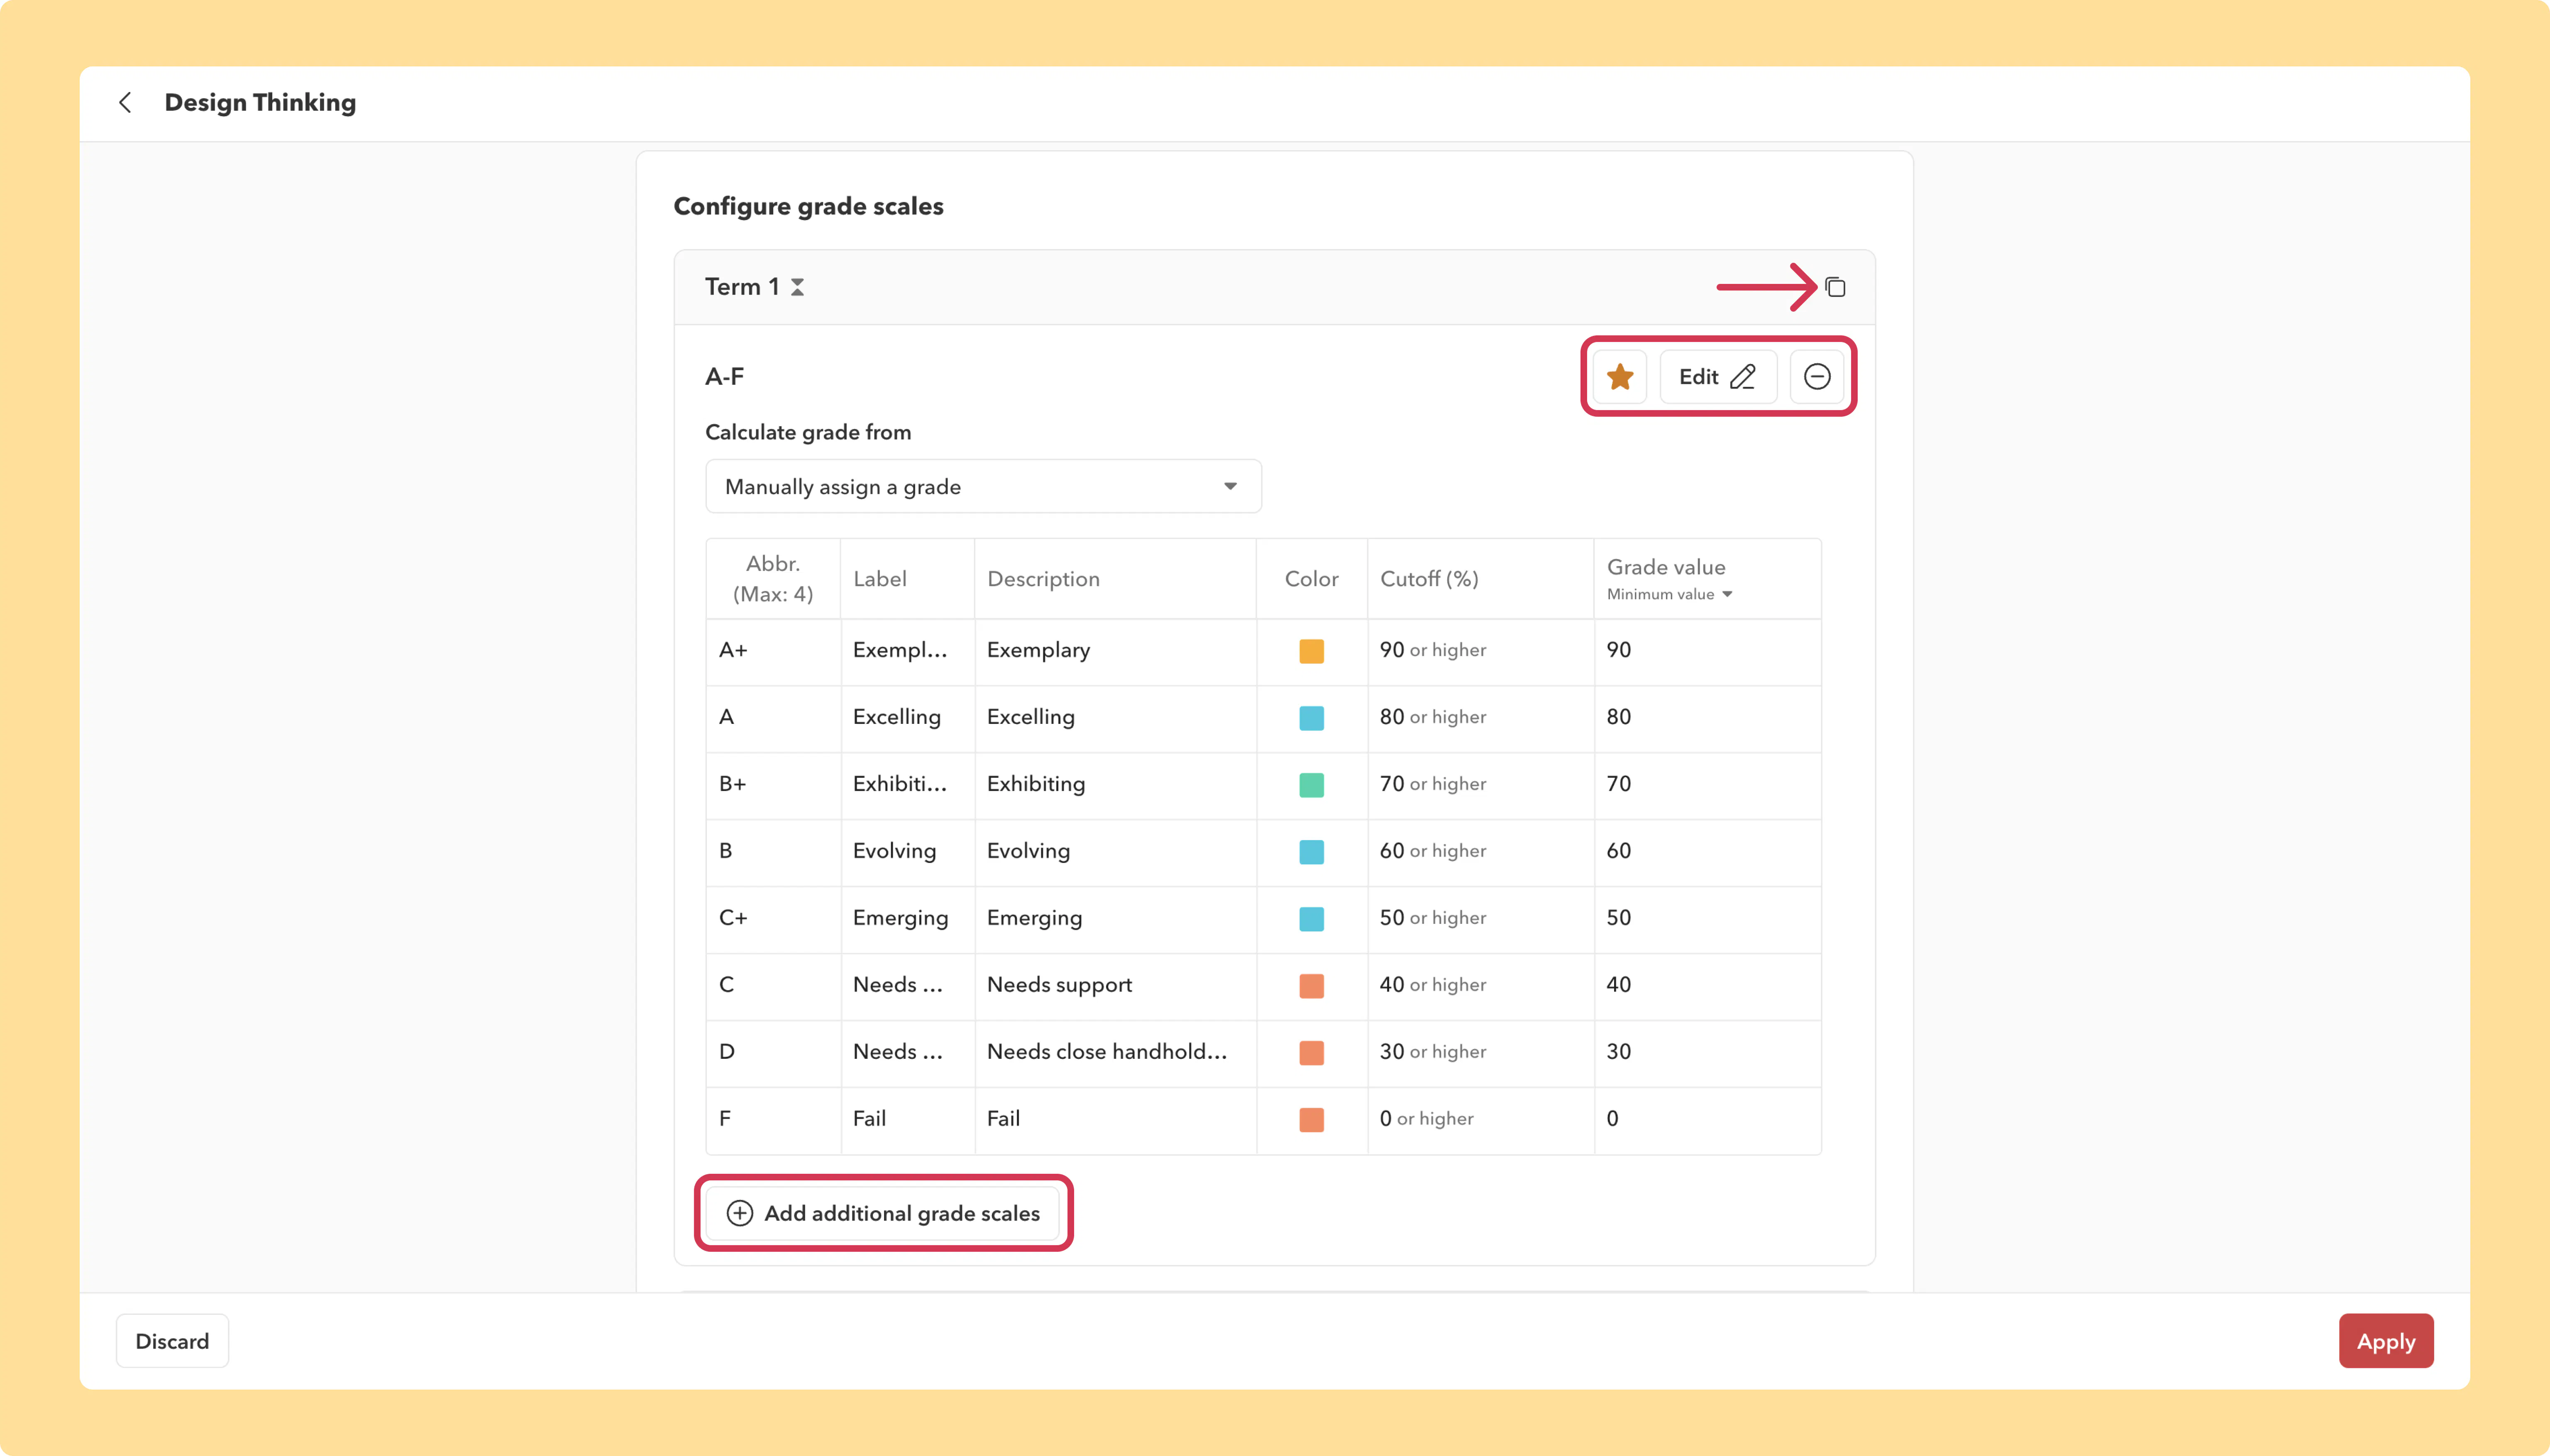Click the 80 or higher cutoff cell
This screenshot has width=2550, height=1456.
click(1480, 718)
